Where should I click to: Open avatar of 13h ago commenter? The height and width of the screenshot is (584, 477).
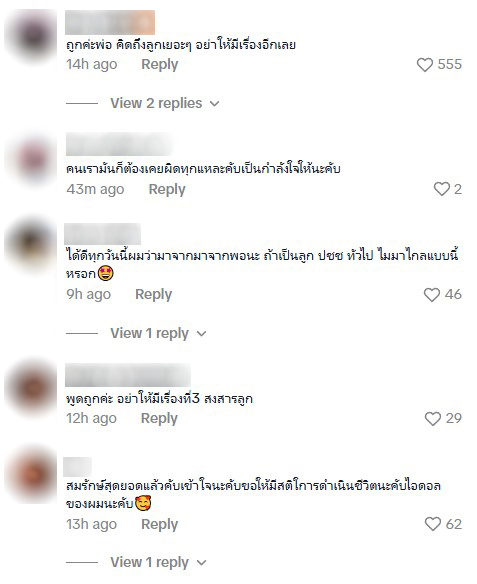click(x=32, y=476)
